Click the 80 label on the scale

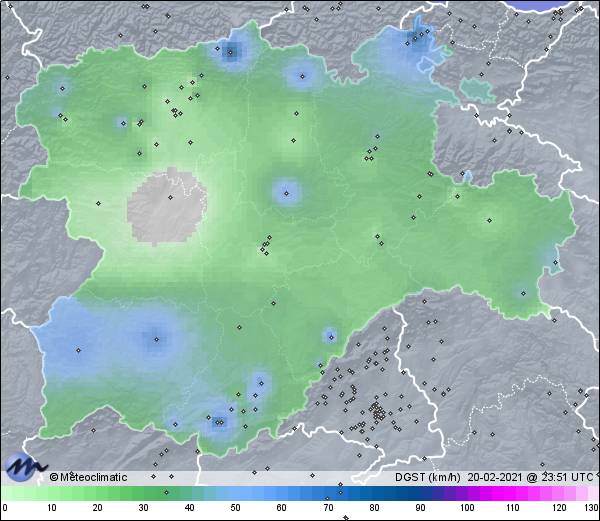(374, 508)
